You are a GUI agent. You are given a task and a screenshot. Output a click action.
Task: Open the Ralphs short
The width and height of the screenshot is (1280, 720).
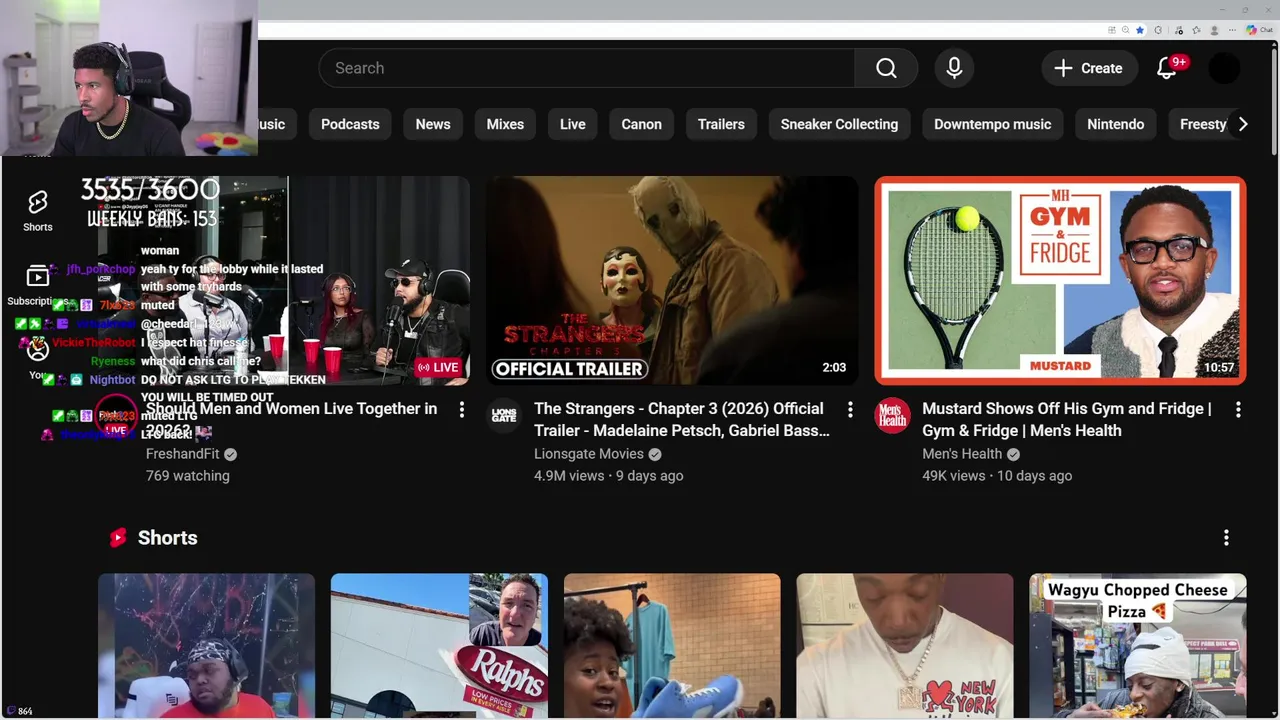[439, 646]
